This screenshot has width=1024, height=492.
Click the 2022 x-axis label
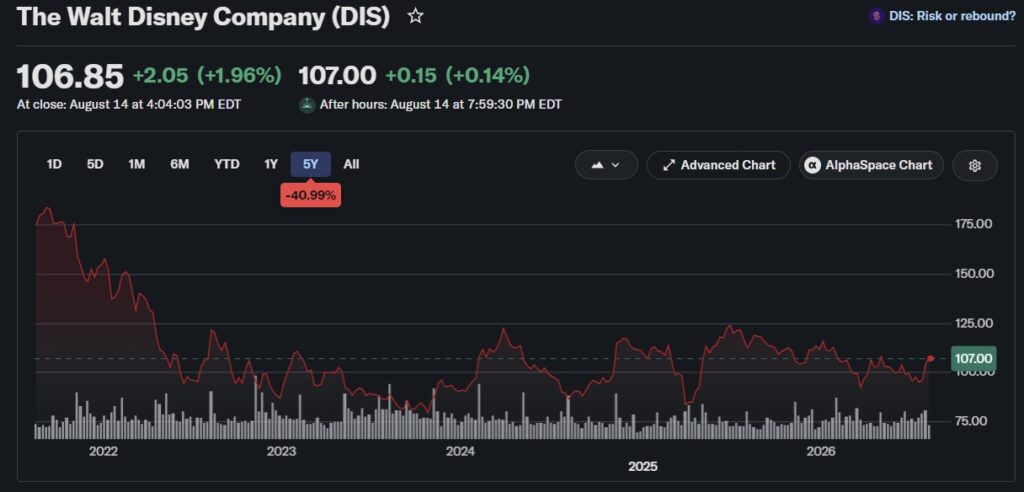pos(103,451)
